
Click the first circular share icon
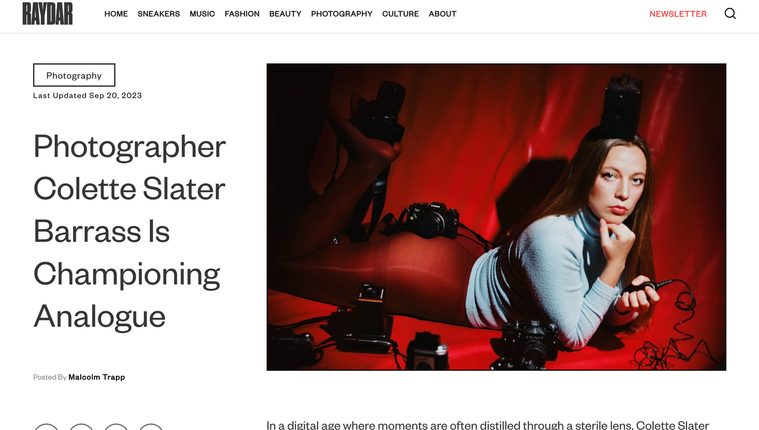point(46,427)
